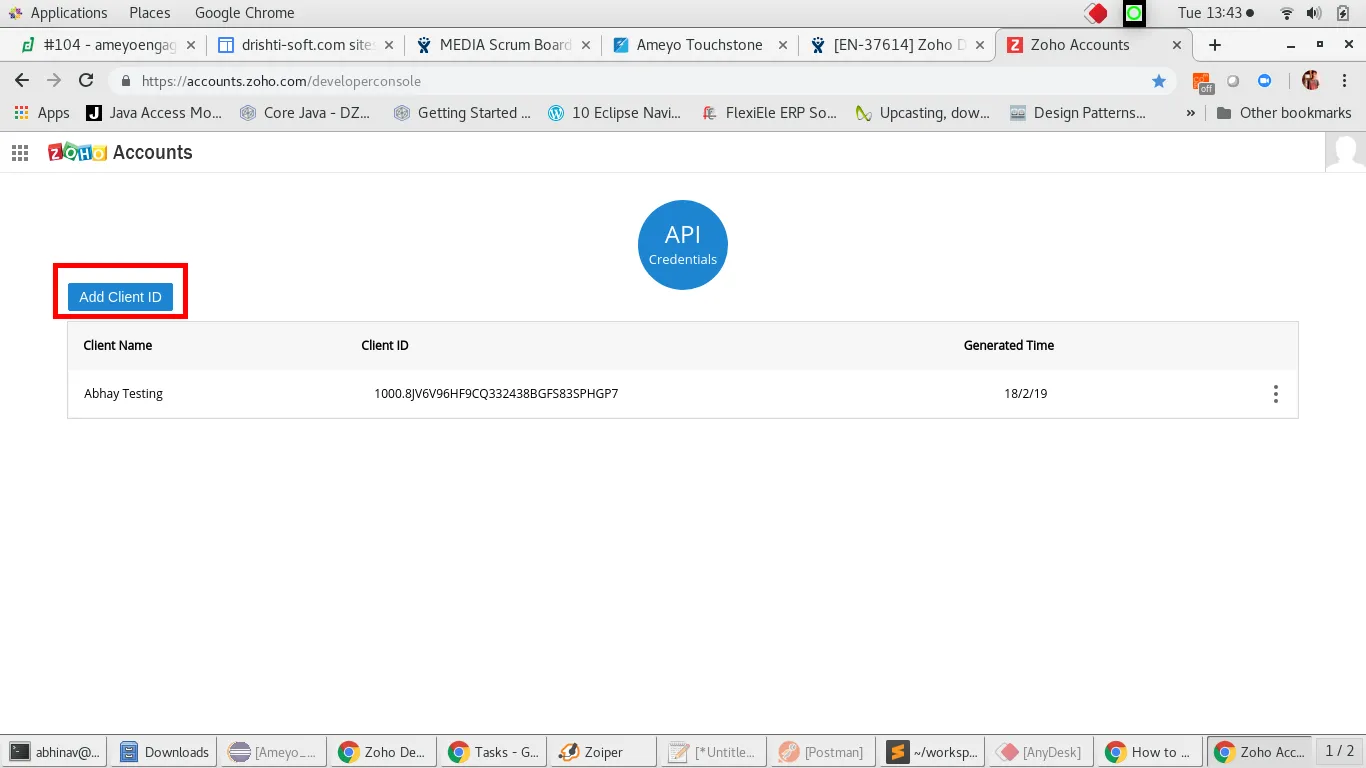Click the Client ID value 1000.8JV6V96HF9CQ332438BGFS83SPHGP7
Screen dimensions: 1366x768
[496, 394]
